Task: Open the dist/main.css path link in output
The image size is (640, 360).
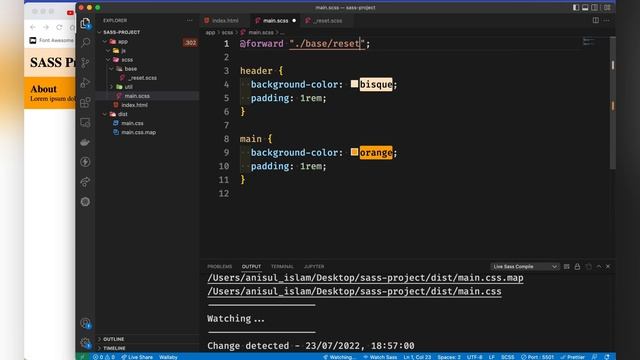Action: [x=354, y=291]
